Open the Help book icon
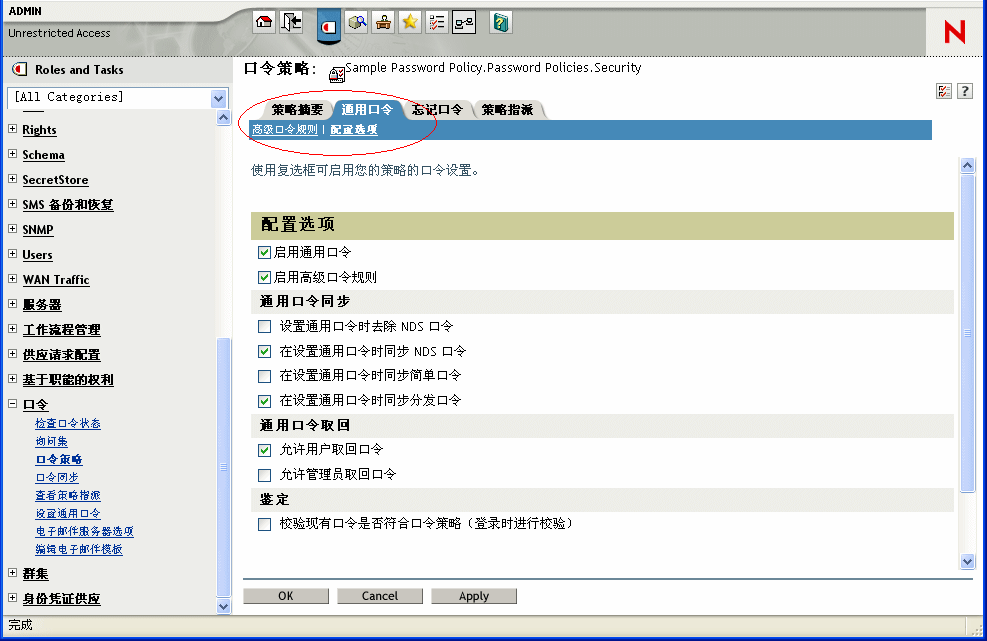Image resolution: width=987 pixels, height=641 pixels. click(x=500, y=23)
